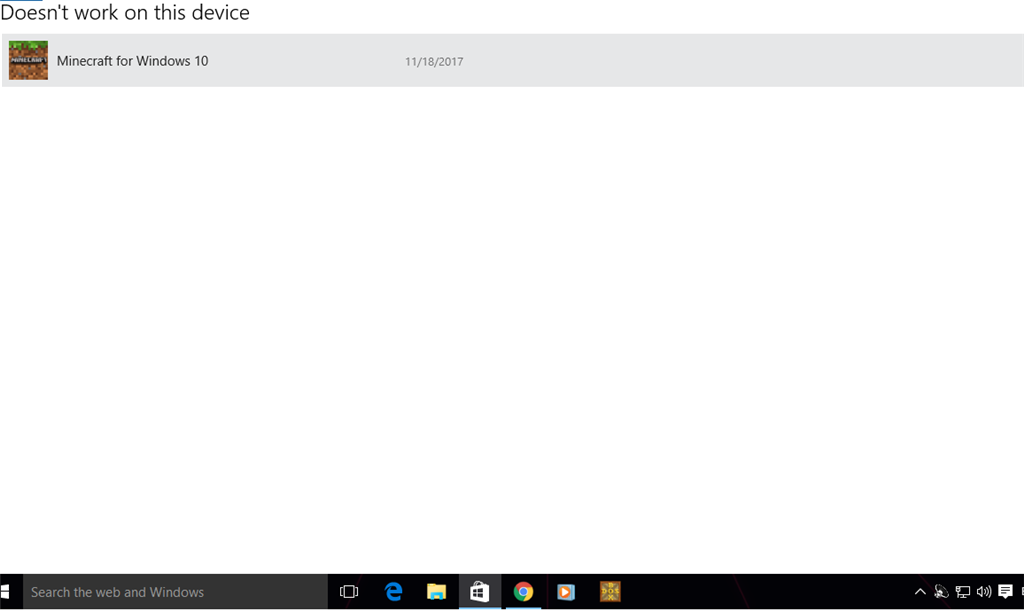1024x611 pixels.
Task: Open the media player taskbar icon
Action: pyautogui.click(x=566, y=591)
